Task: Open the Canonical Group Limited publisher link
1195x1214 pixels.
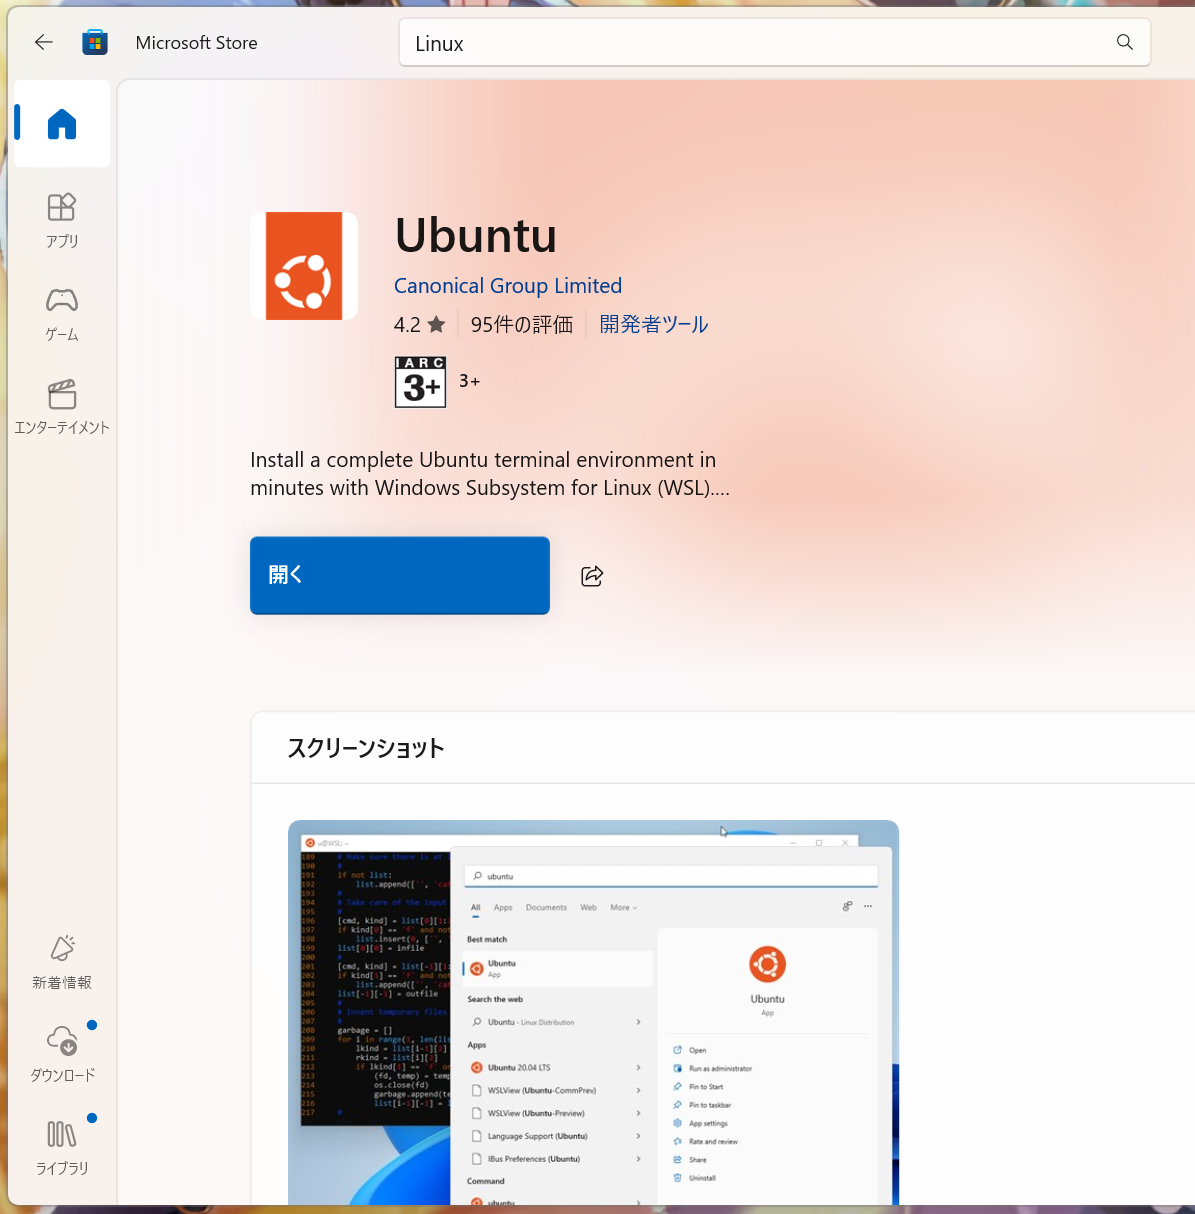Action: [x=508, y=286]
